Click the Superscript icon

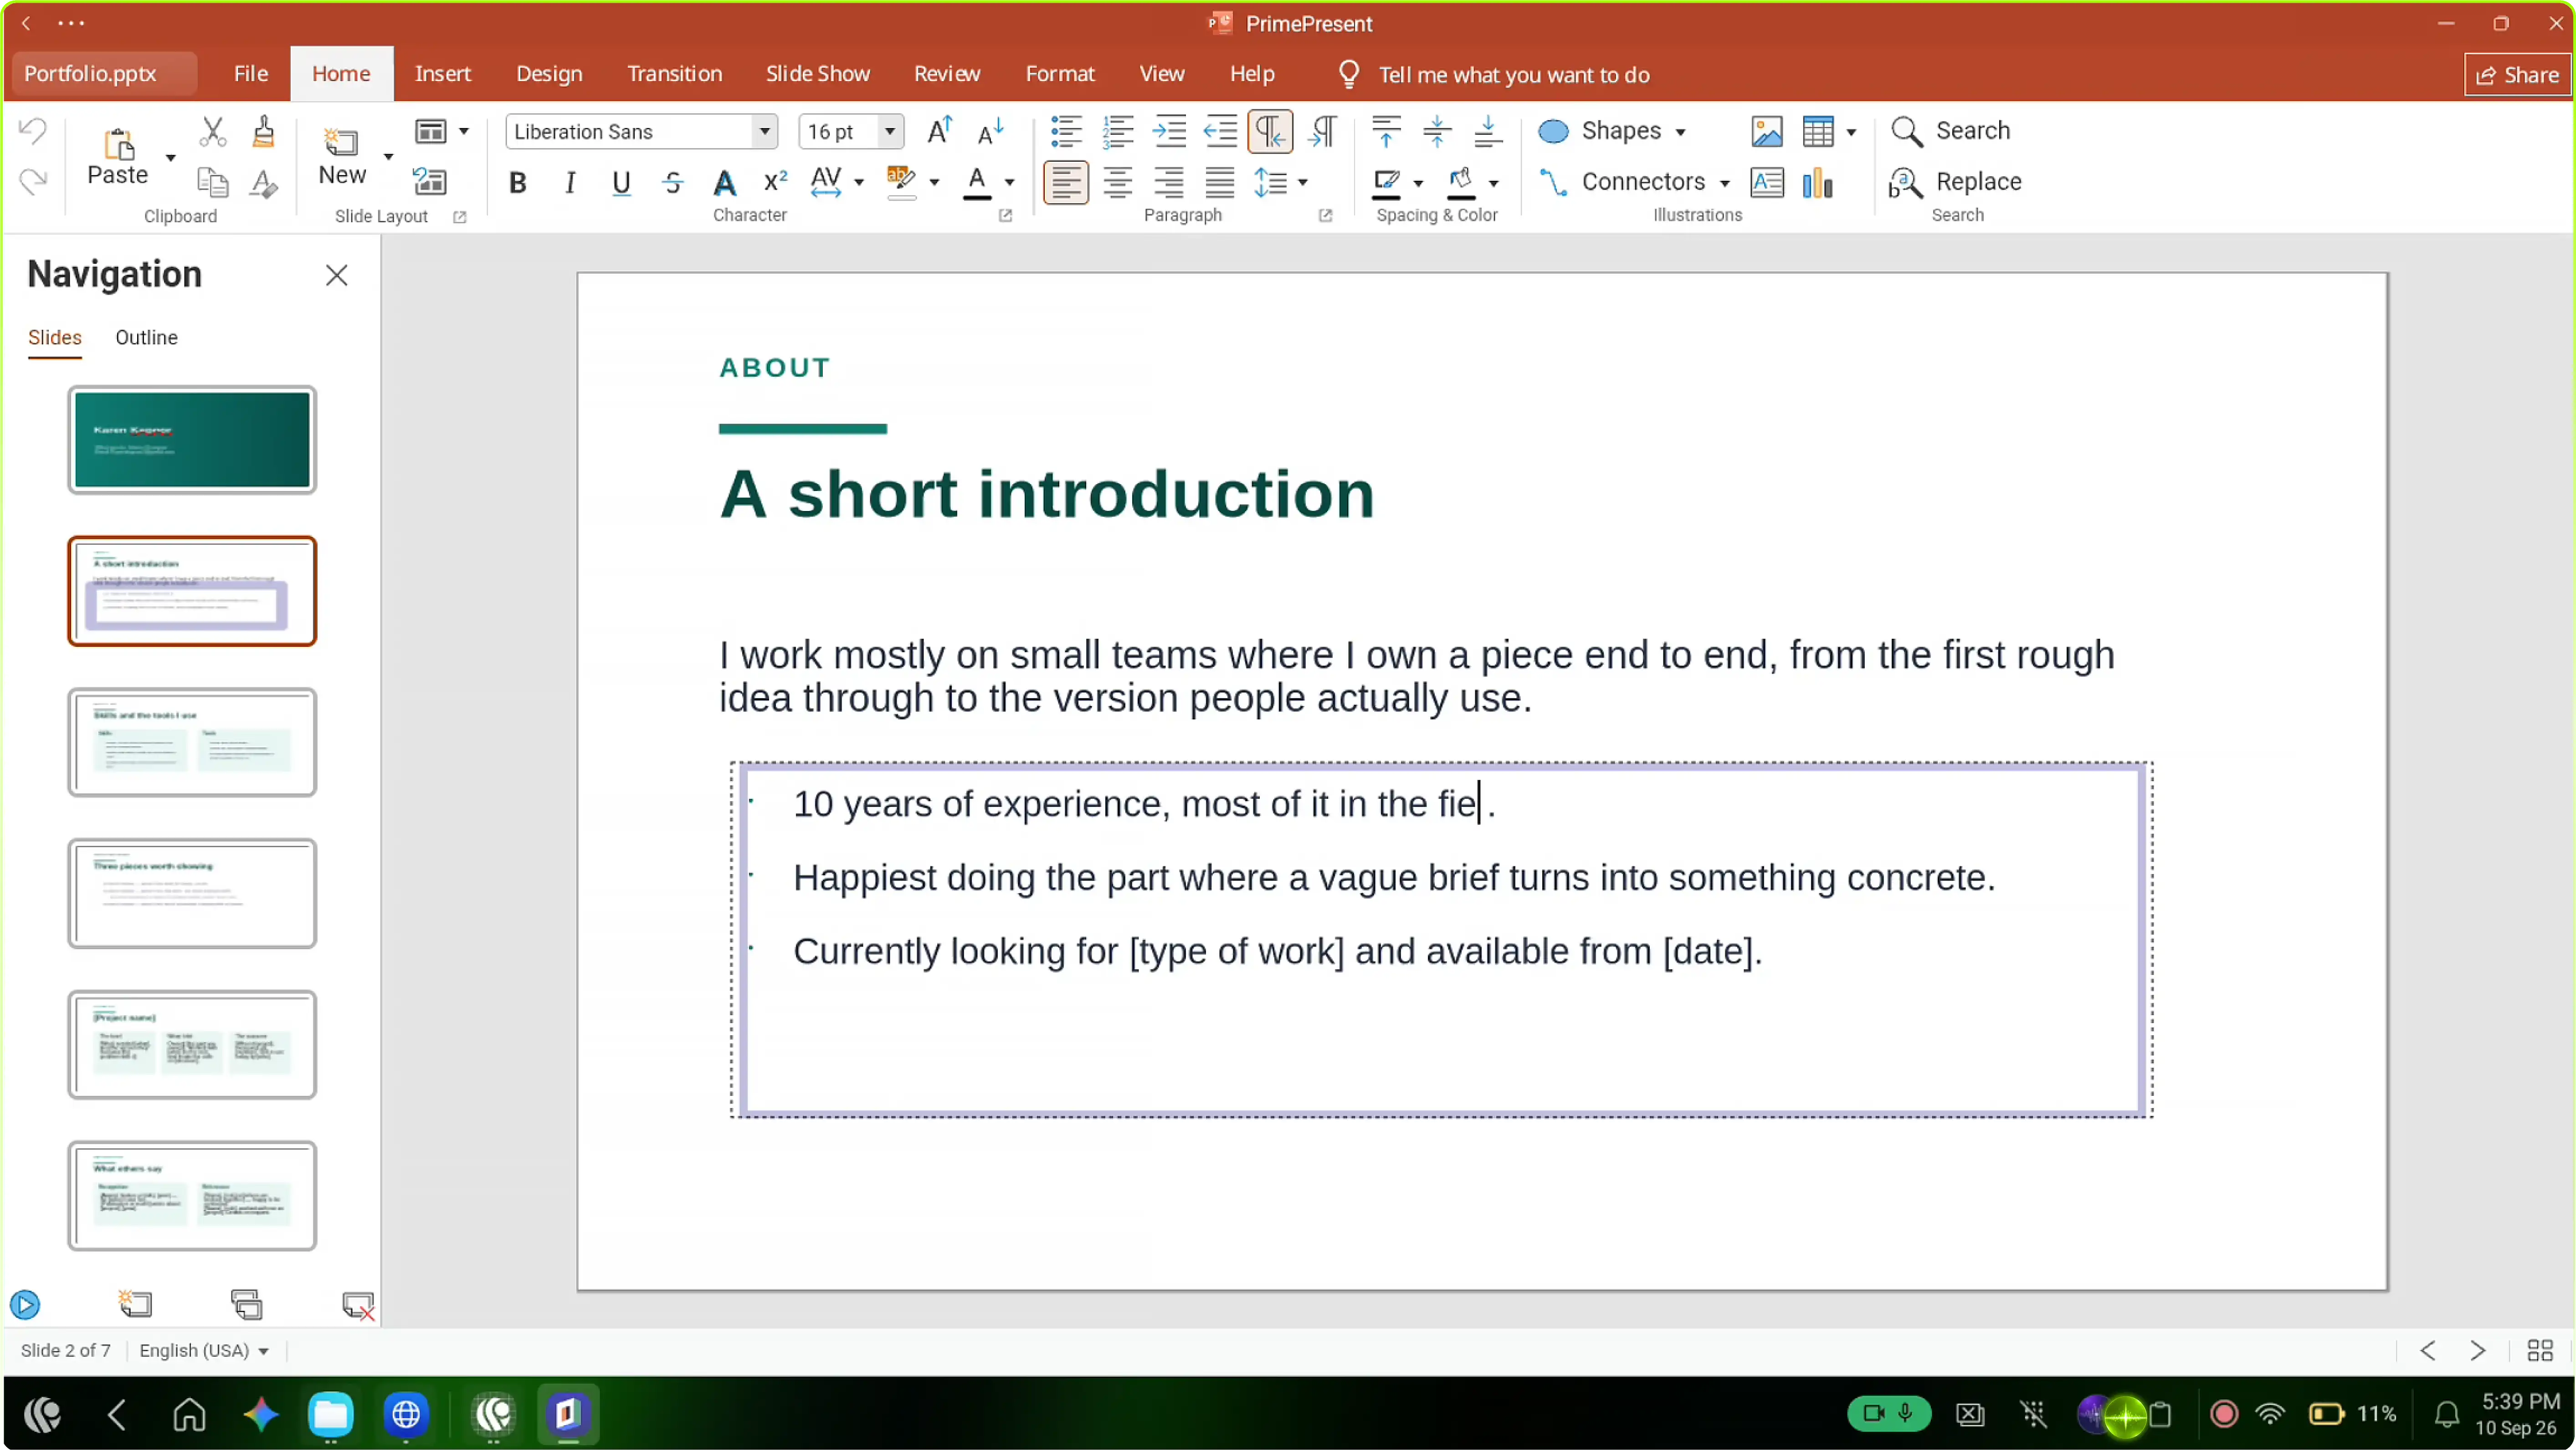775,182
